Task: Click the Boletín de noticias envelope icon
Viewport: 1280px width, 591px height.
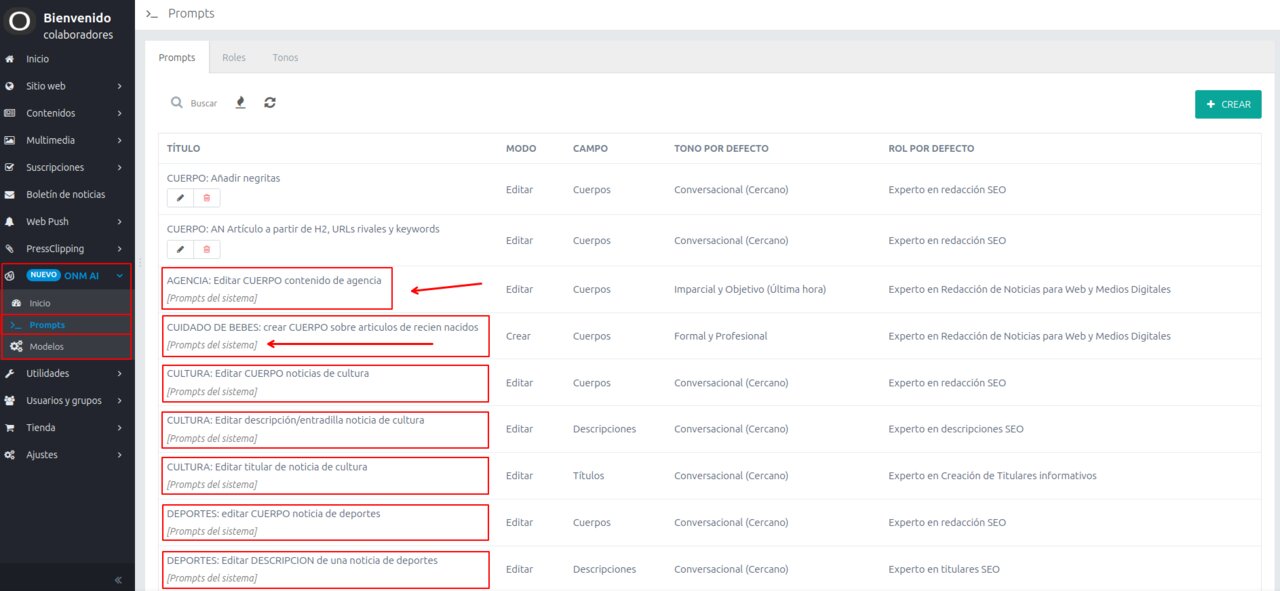Action: [10, 194]
